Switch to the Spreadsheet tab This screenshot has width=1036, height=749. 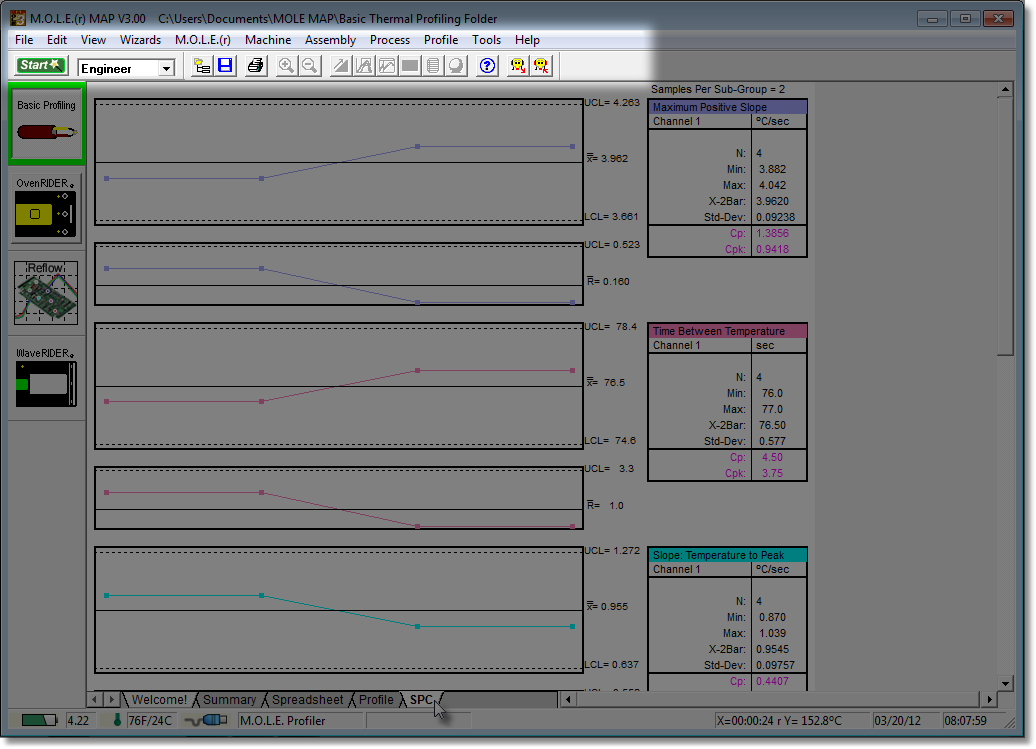(x=307, y=699)
